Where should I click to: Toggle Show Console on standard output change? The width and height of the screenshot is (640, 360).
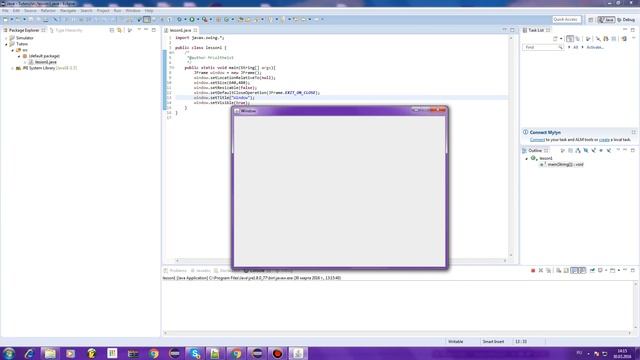(x=574, y=270)
